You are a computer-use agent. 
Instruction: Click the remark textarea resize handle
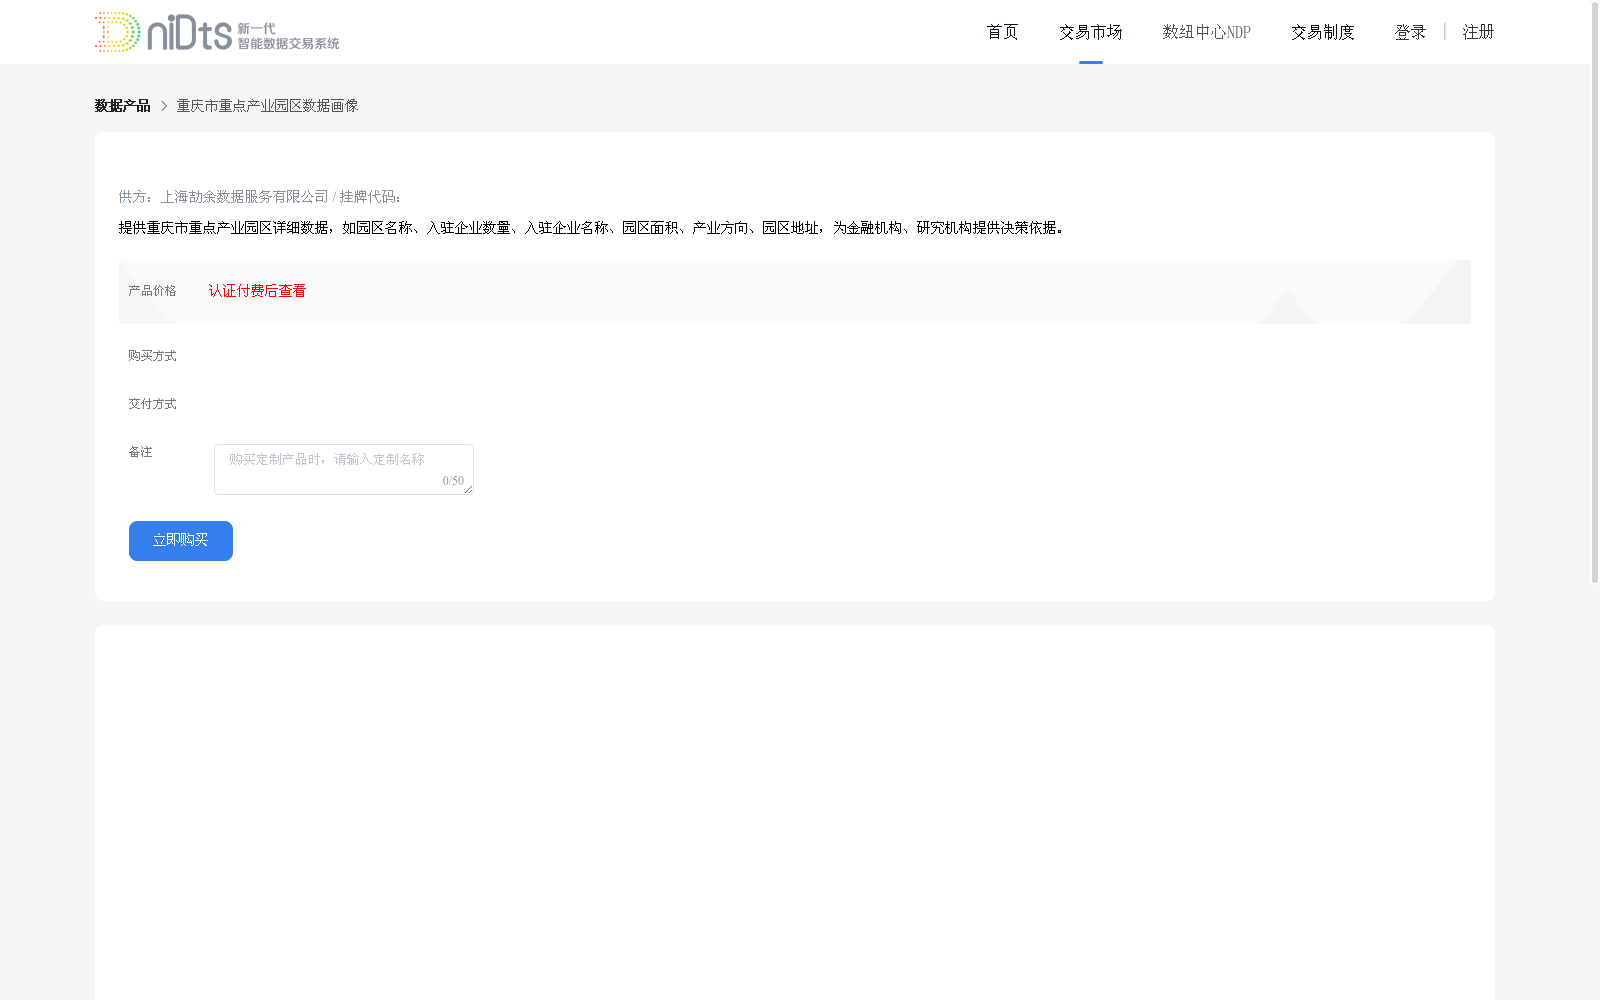468,489
